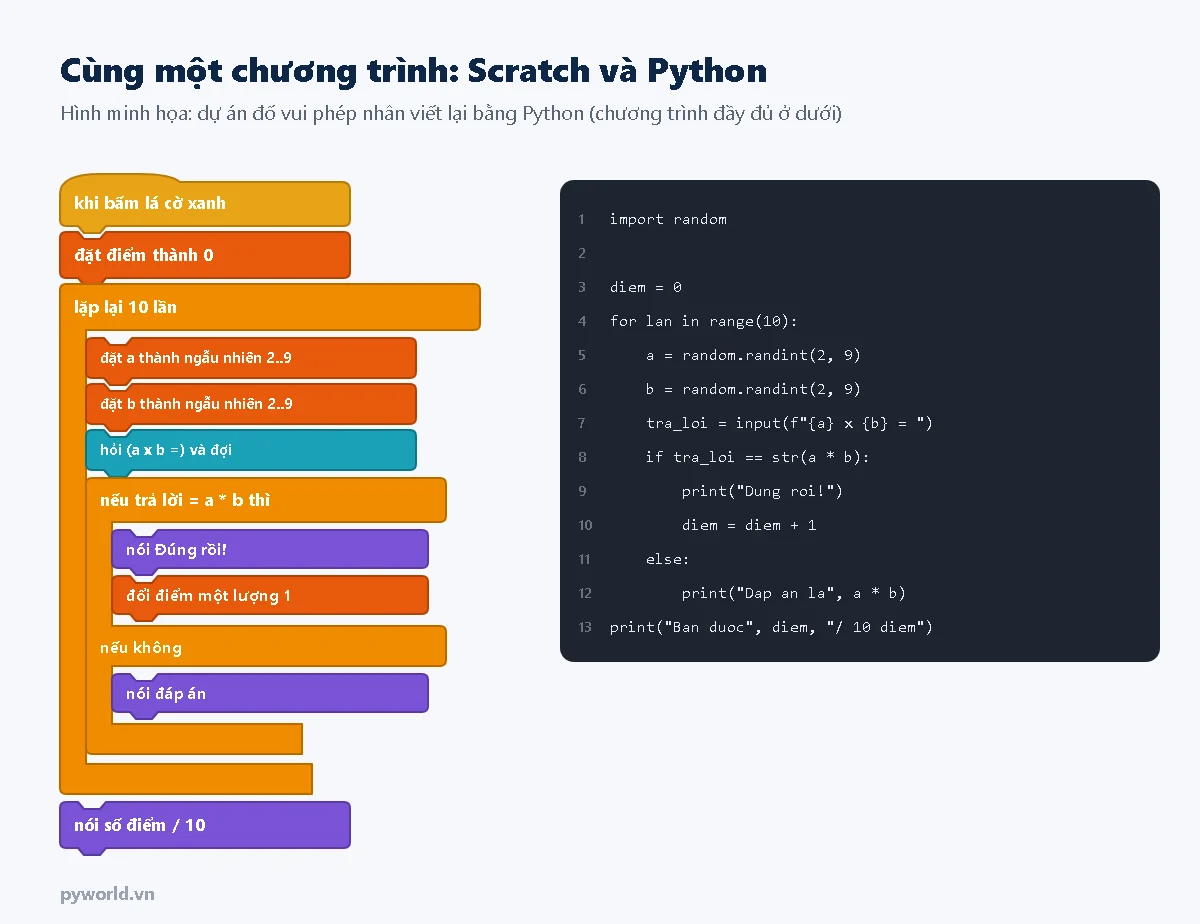Select the 'đặt b thành ngẫu nhiên 2..9' block
The image size is (1200, 924).
coord(251,404)
